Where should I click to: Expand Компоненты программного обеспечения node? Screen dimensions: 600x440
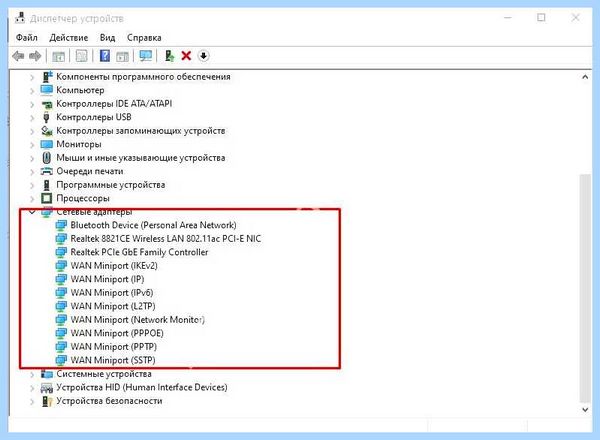32,78
